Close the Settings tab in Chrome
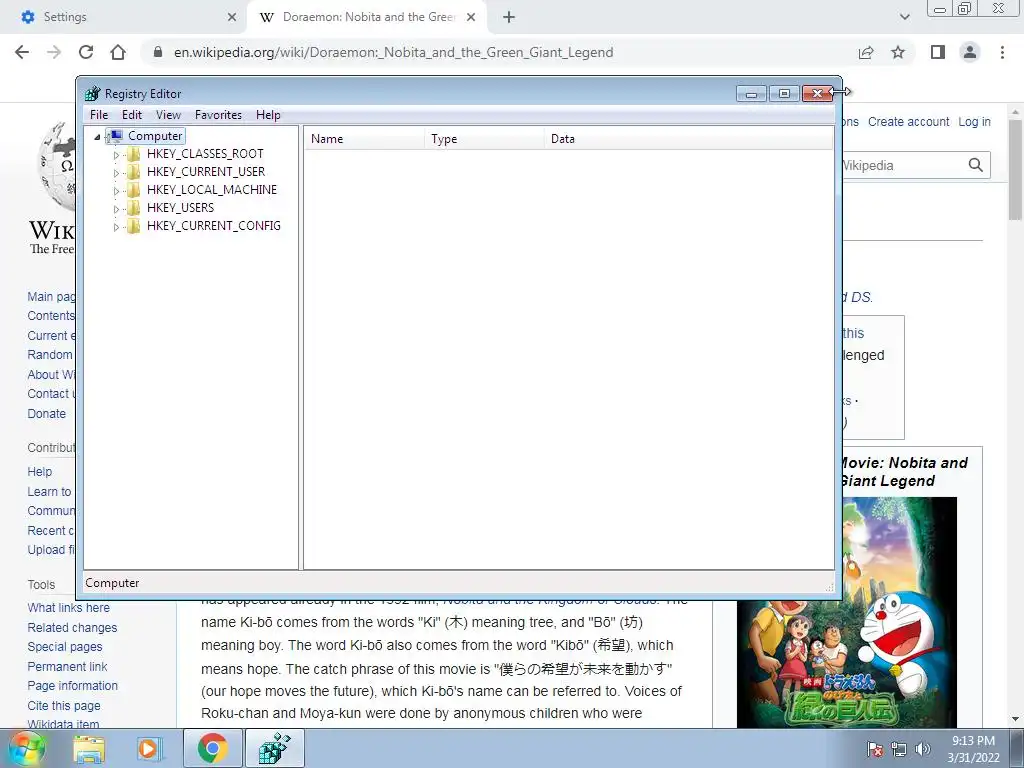The image size is (1024, 768). click(232, 18)
